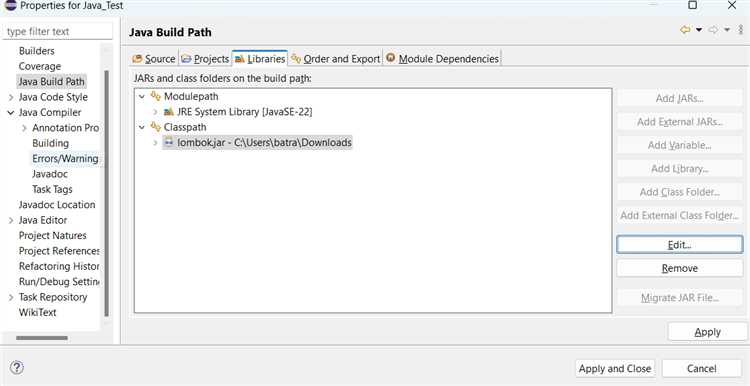This screenshot has height=386, width=750.
Task: Expand the JRE System Library node
Action: (x=155, y=112)
